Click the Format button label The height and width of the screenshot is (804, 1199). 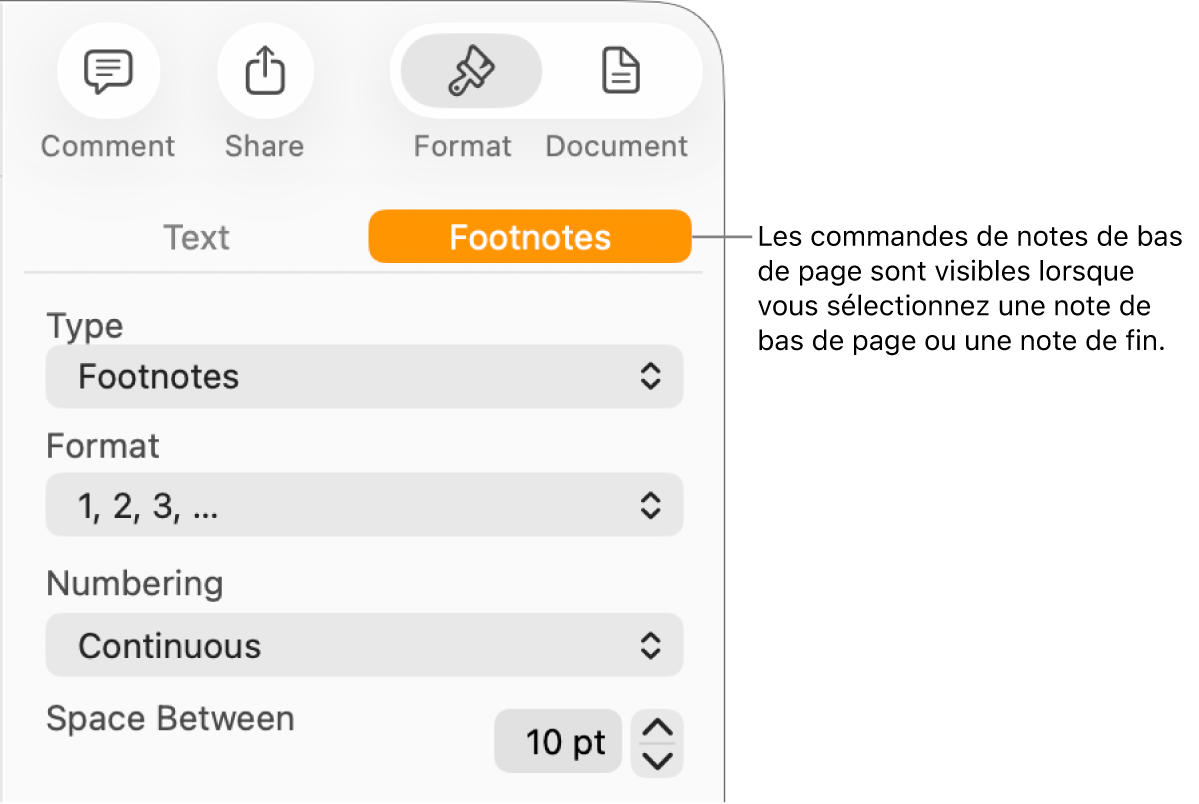[x=462, y=145]
